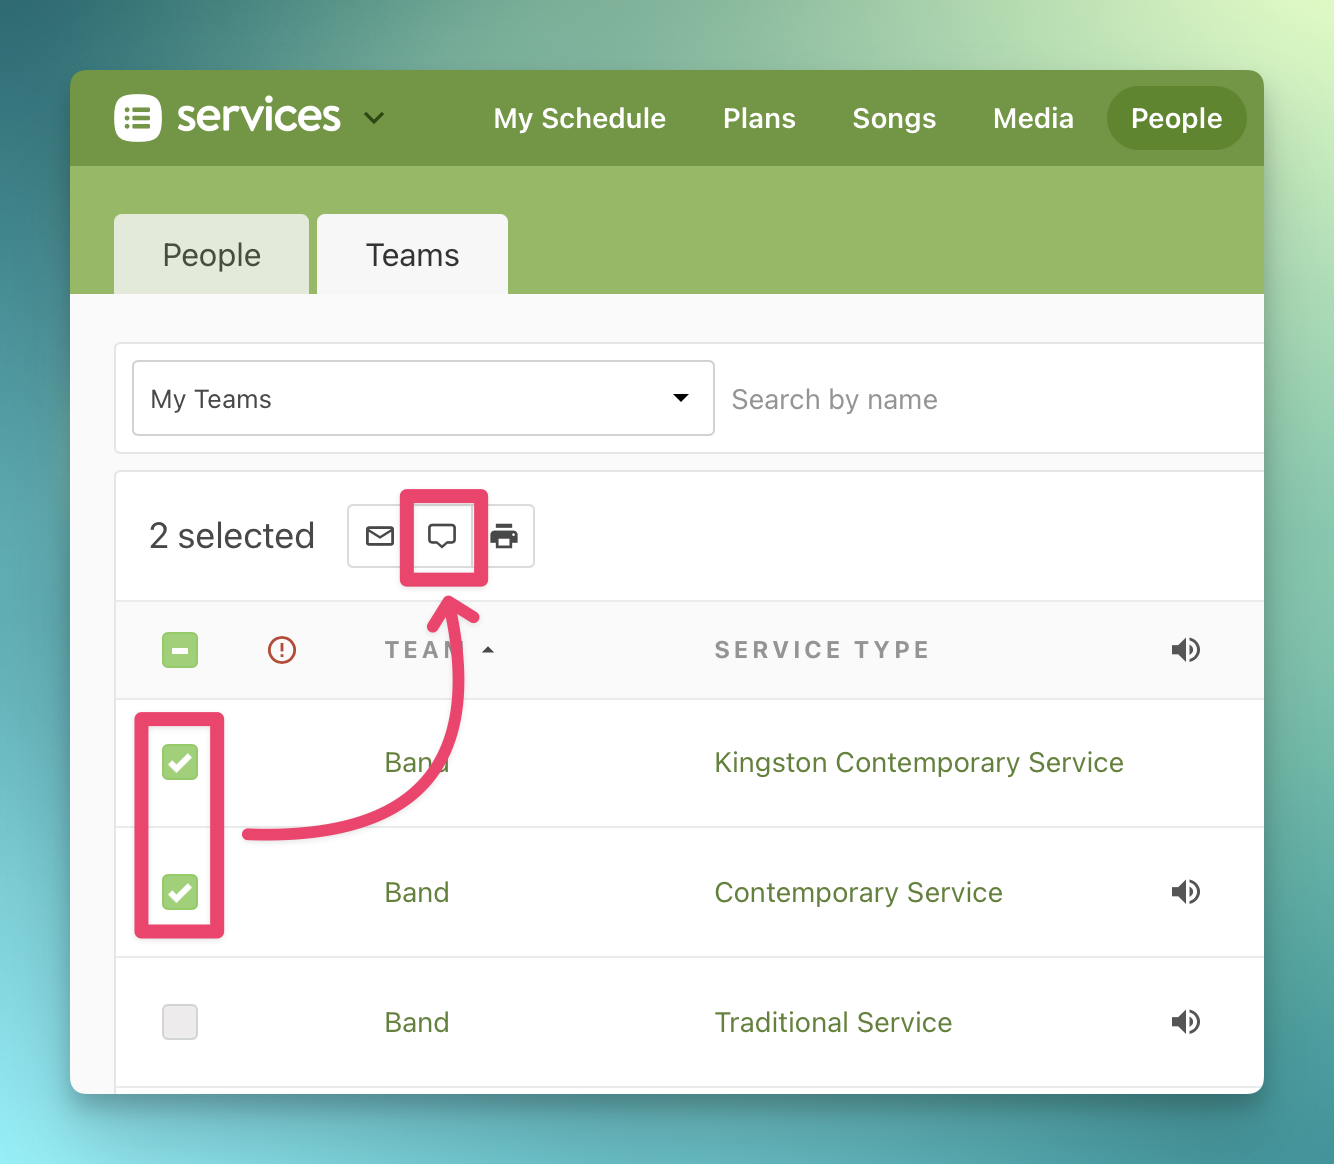The height and width of the screenshot is (1164, 1334).
Task: Expand the services app switcher chevron
Action: (x=374, y=118)
